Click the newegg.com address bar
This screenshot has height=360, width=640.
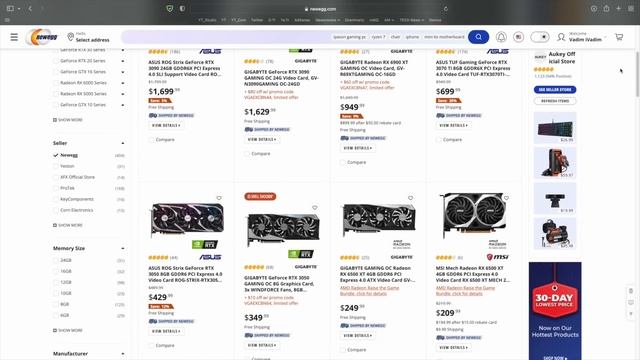[320, 9]
